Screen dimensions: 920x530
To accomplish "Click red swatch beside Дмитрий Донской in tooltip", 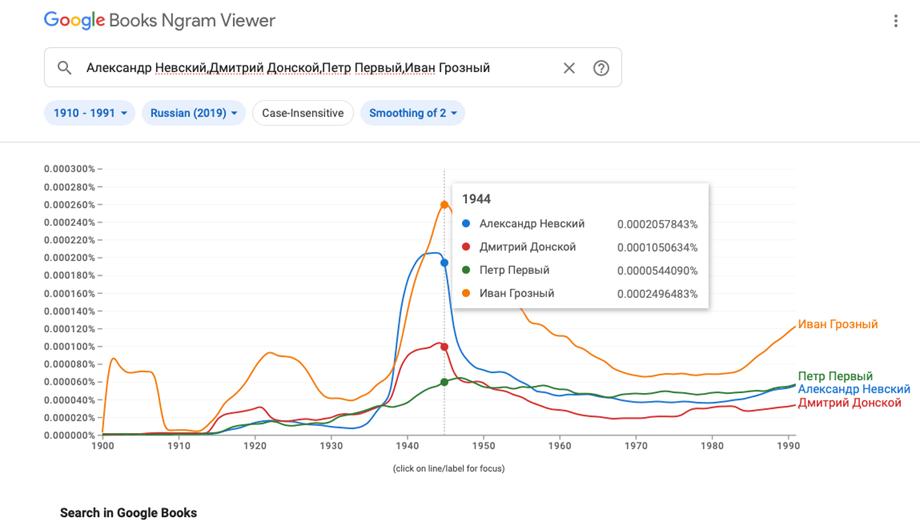I will pyautogui.click(x=466, y=247).
